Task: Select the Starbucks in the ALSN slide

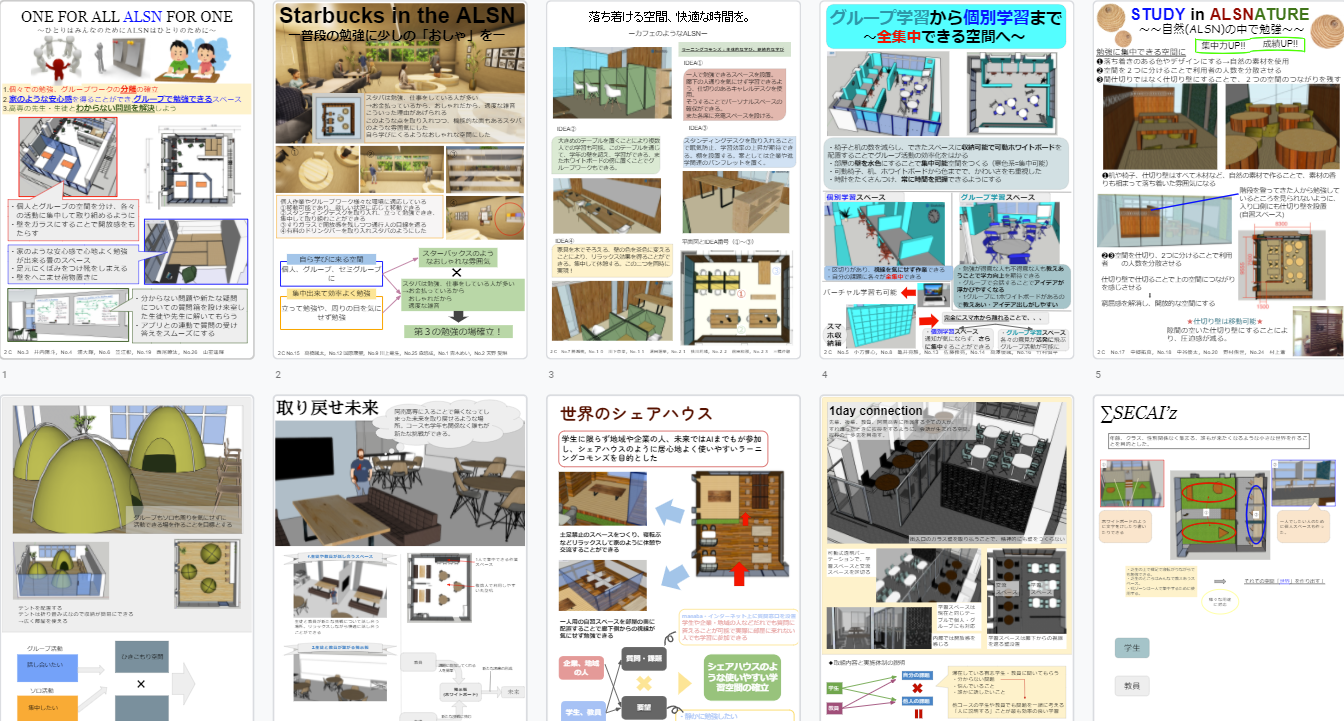Action: pyautogui.click(x=400, y=180)
